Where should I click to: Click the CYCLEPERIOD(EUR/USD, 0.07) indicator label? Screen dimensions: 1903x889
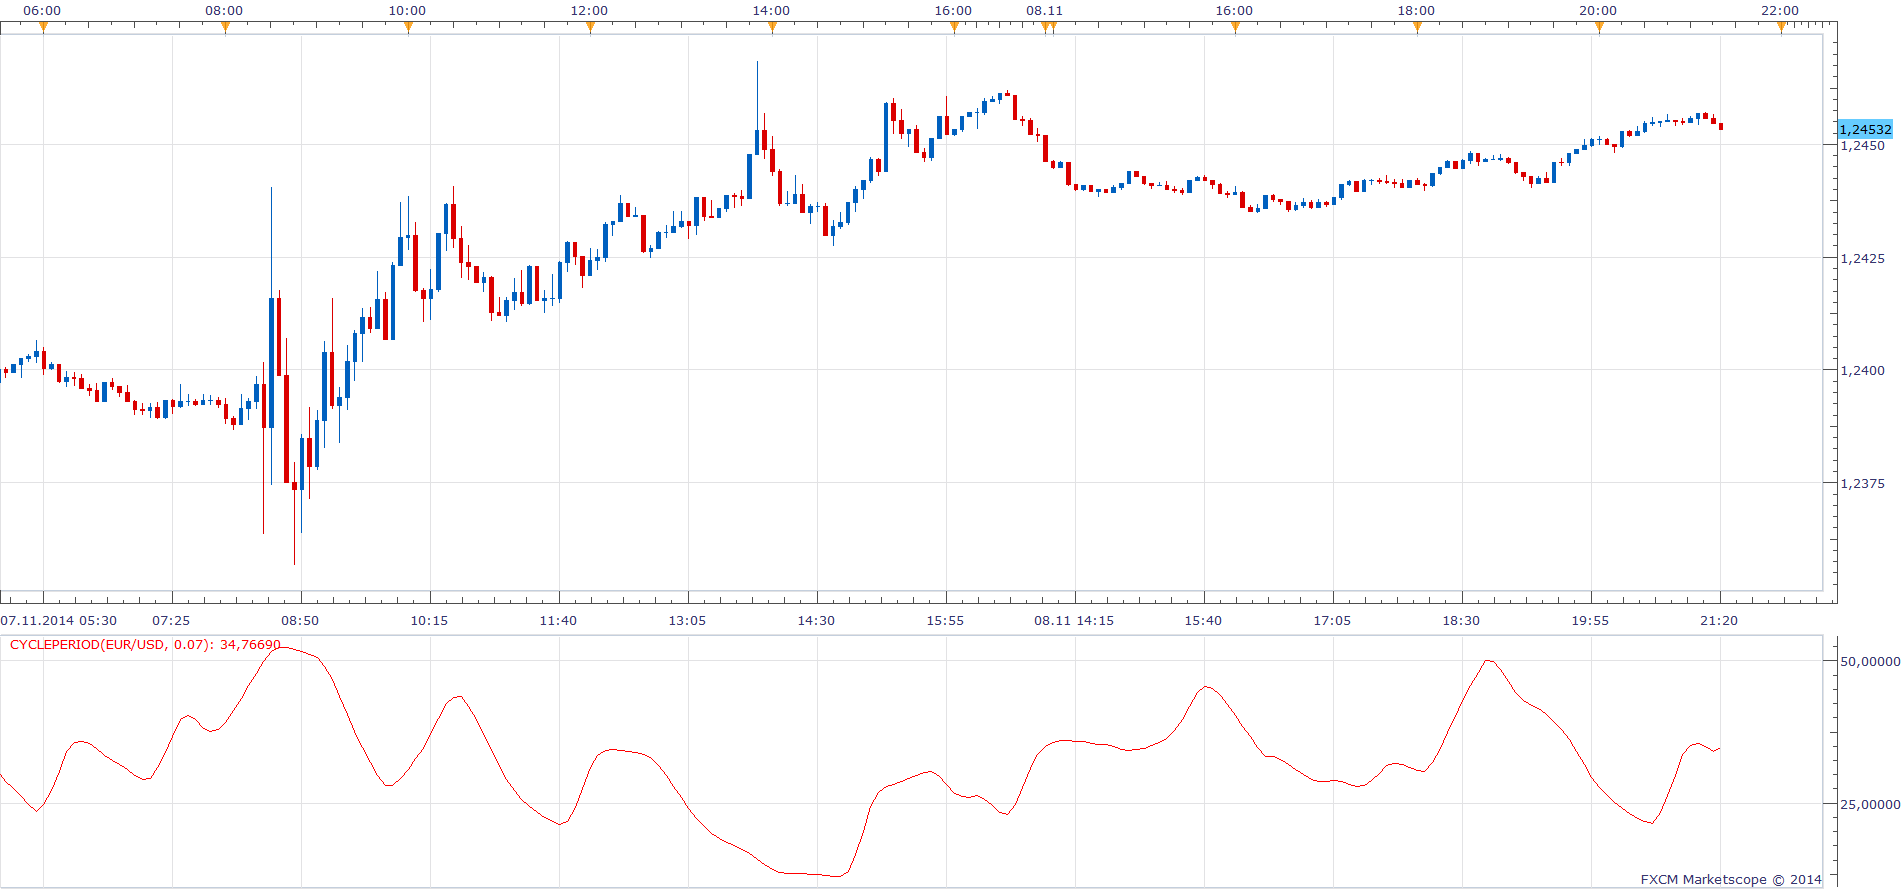(145, 645)
